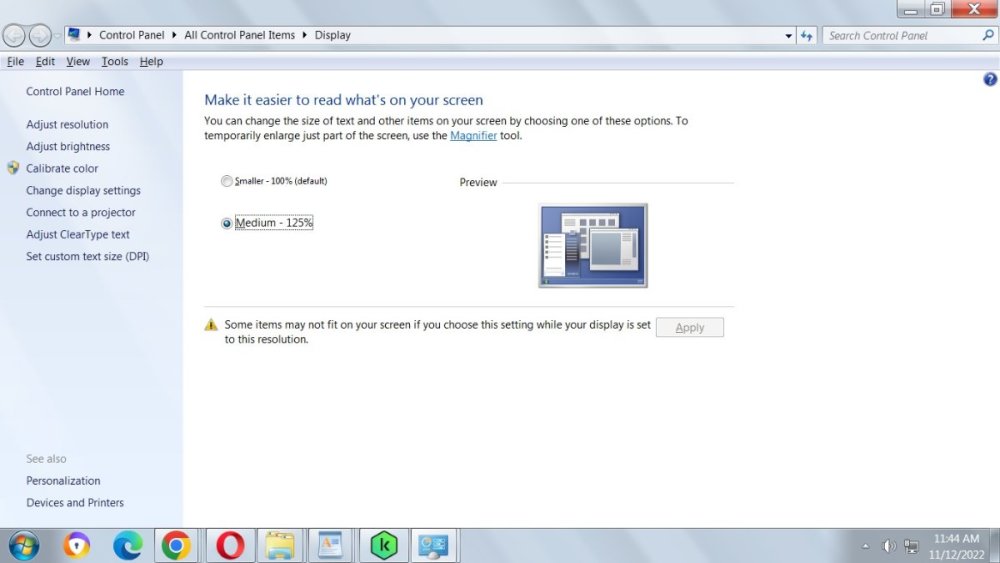The height and width of the screenshot is (563, 1000).
Task: Click the Control Panel breadcrumb
Action: point(131,35)
